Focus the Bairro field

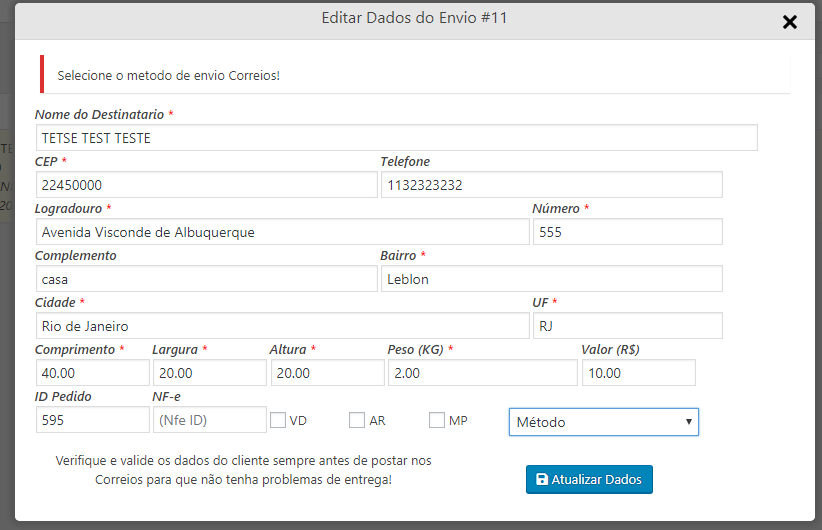pyautogui.click(x=551, y=279)
